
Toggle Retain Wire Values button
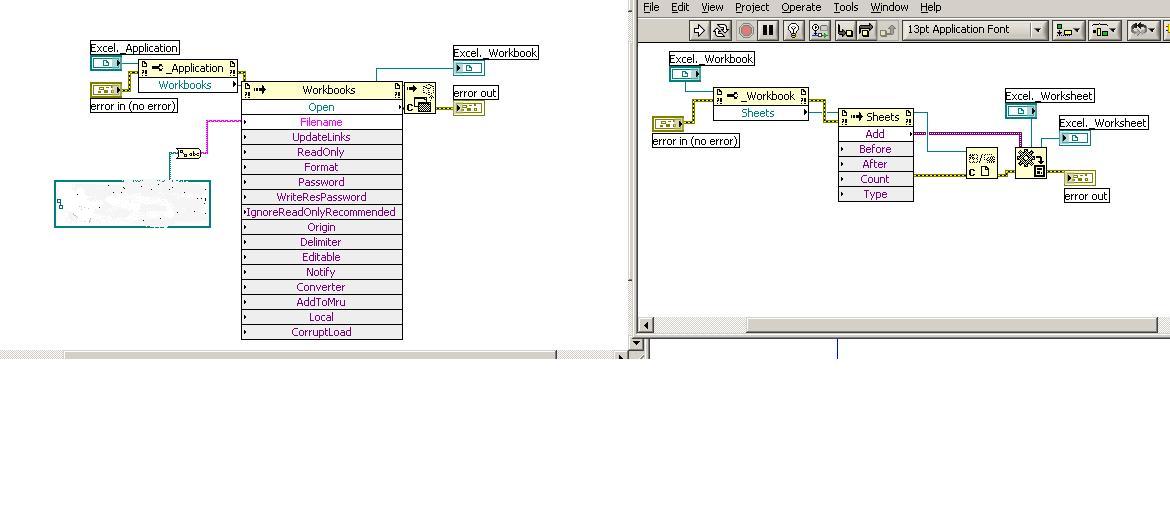point(820,30)
